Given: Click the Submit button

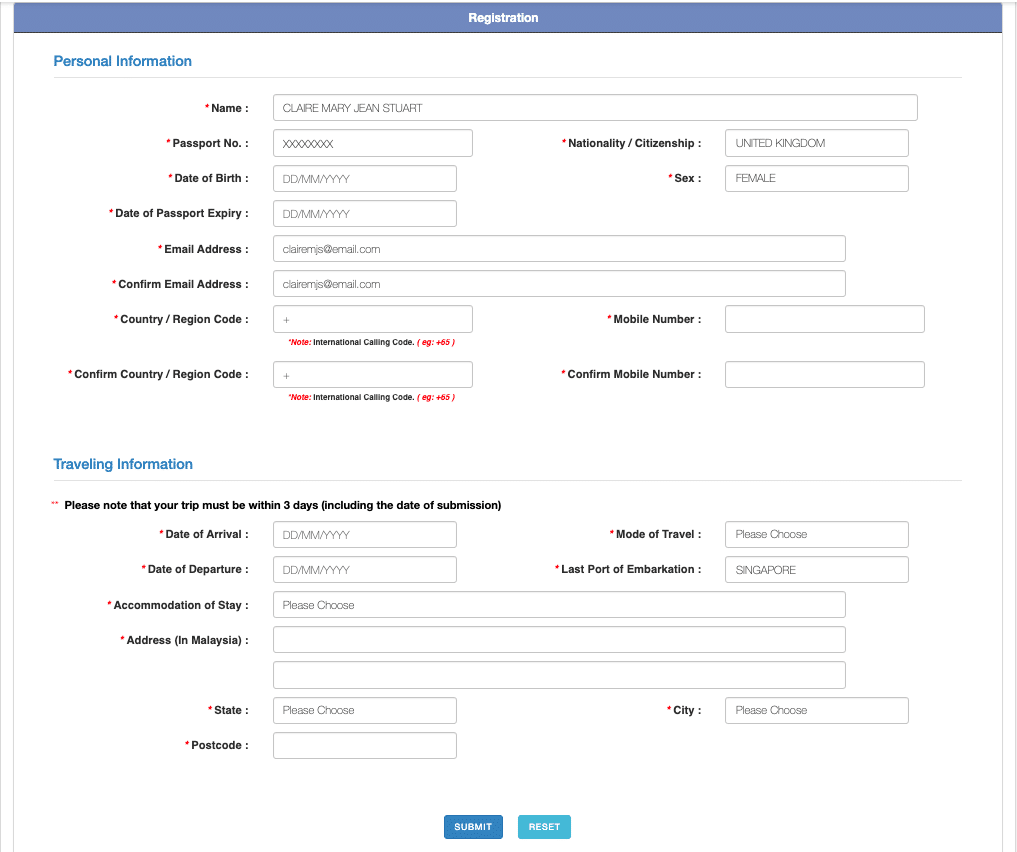Looking at the screenshot, I should (x=473, y=827).
